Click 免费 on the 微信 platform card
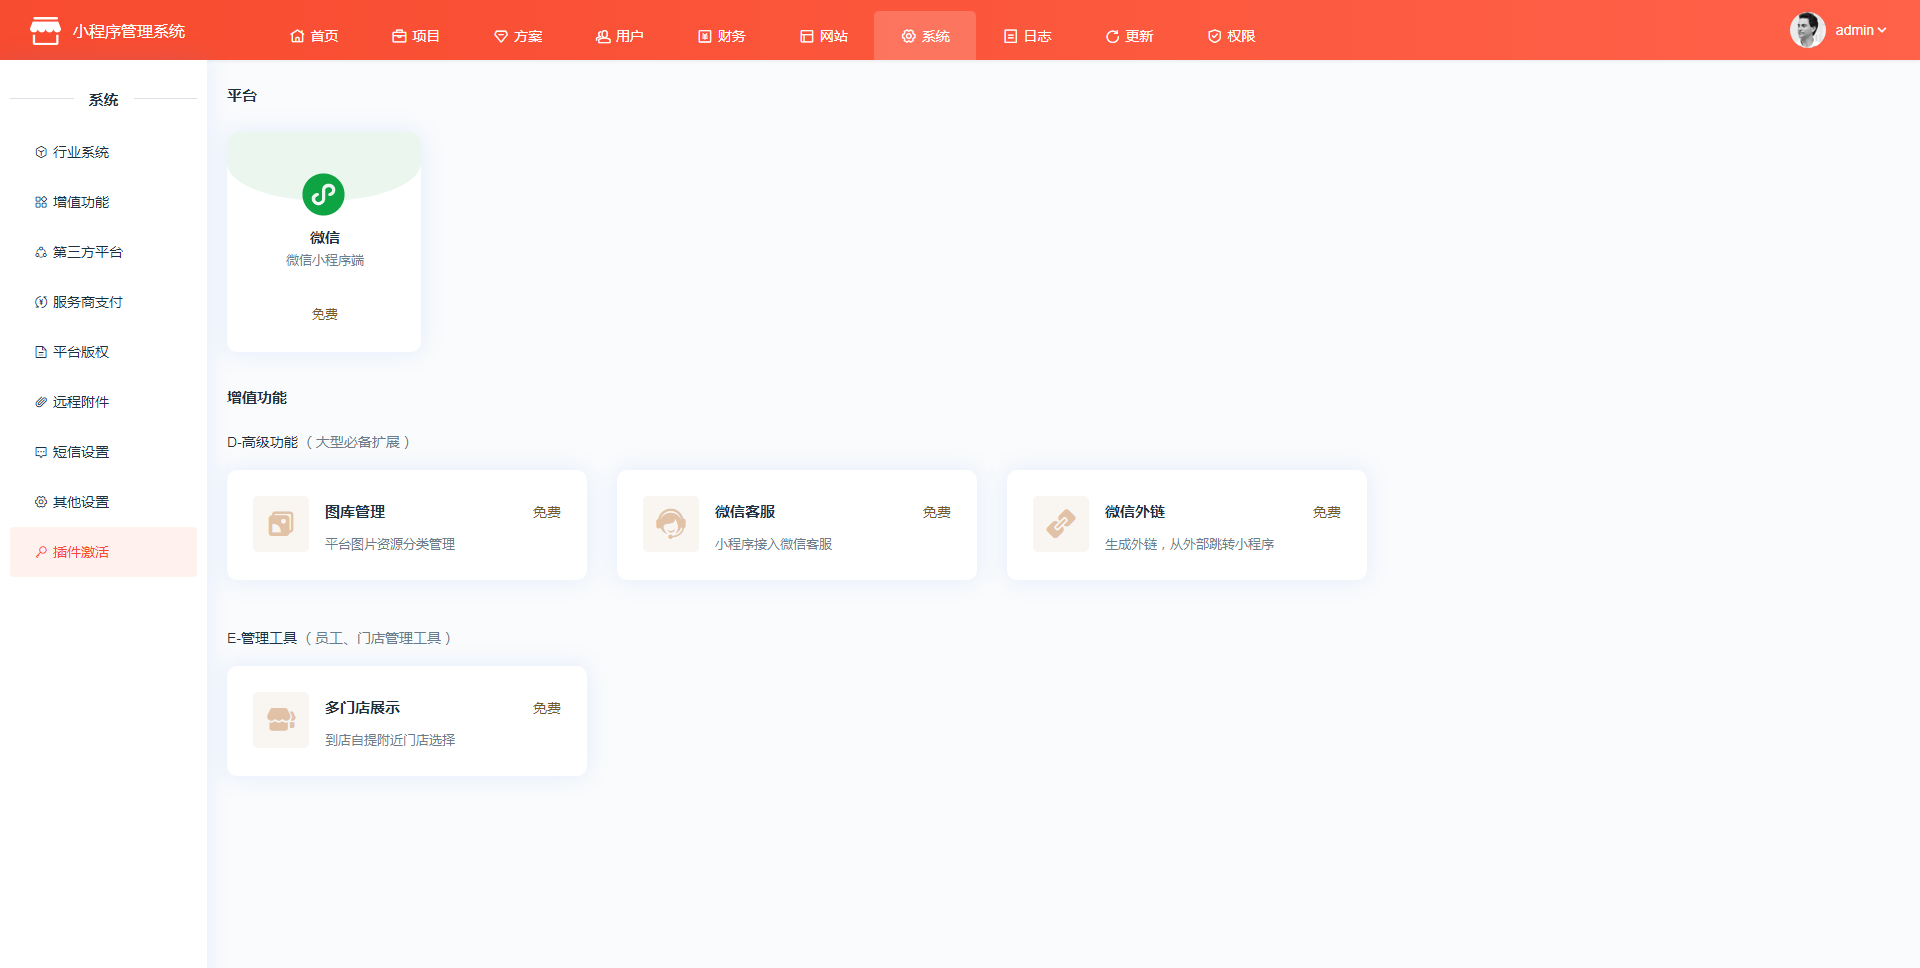The height and width of the screenshot is (968, 1920). [x=324, y=314]
